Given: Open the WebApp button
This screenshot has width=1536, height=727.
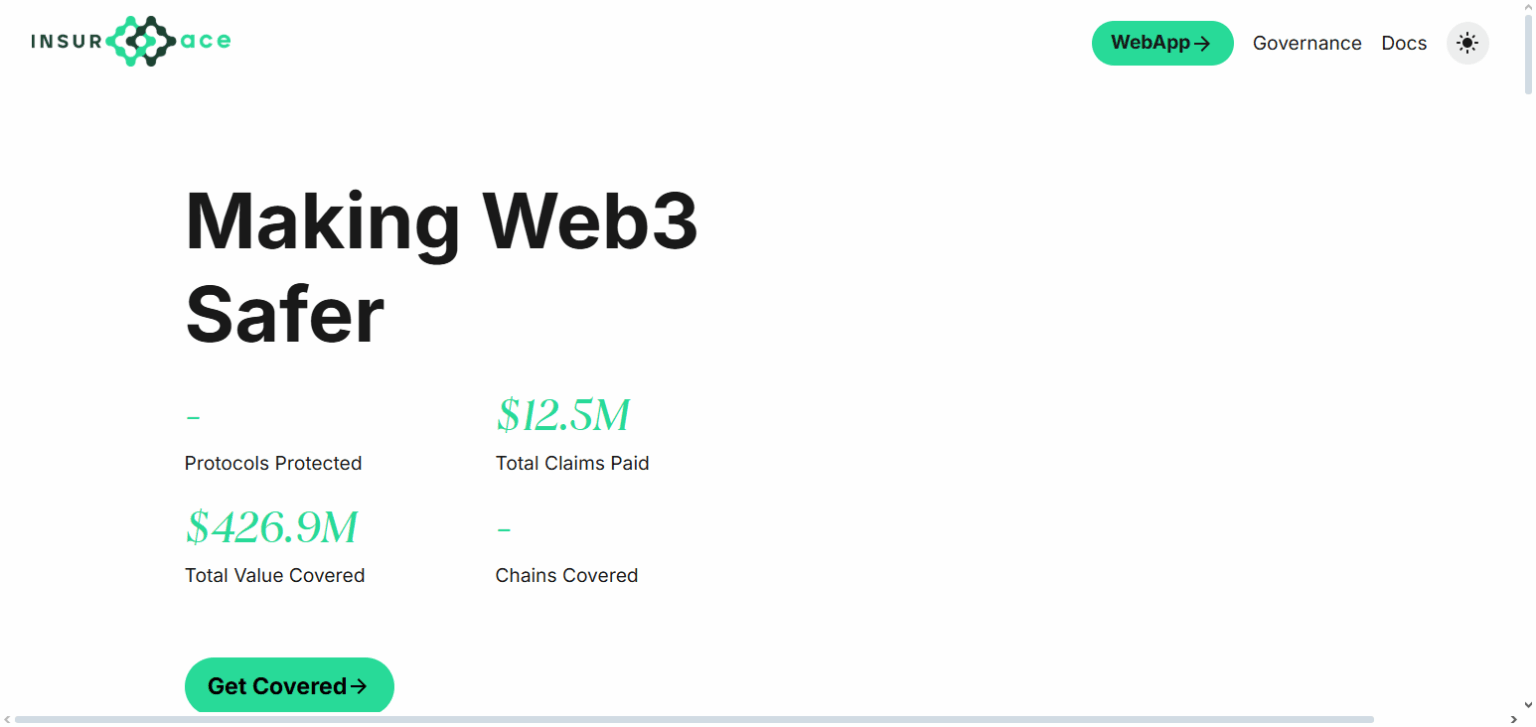Looking at the screenshot, I should (x=1161, y=43).
